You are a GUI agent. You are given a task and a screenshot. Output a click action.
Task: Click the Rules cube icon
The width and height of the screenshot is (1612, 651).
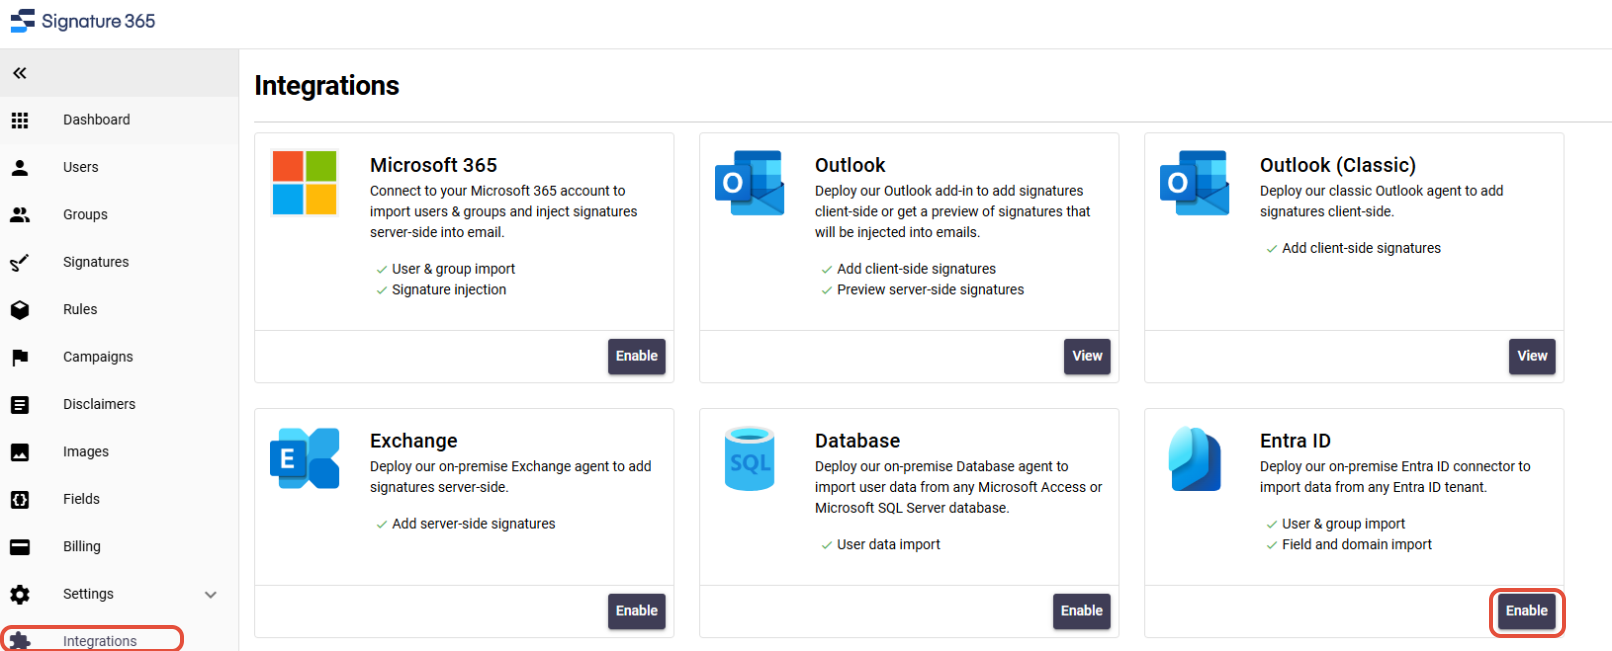point(20,310)
